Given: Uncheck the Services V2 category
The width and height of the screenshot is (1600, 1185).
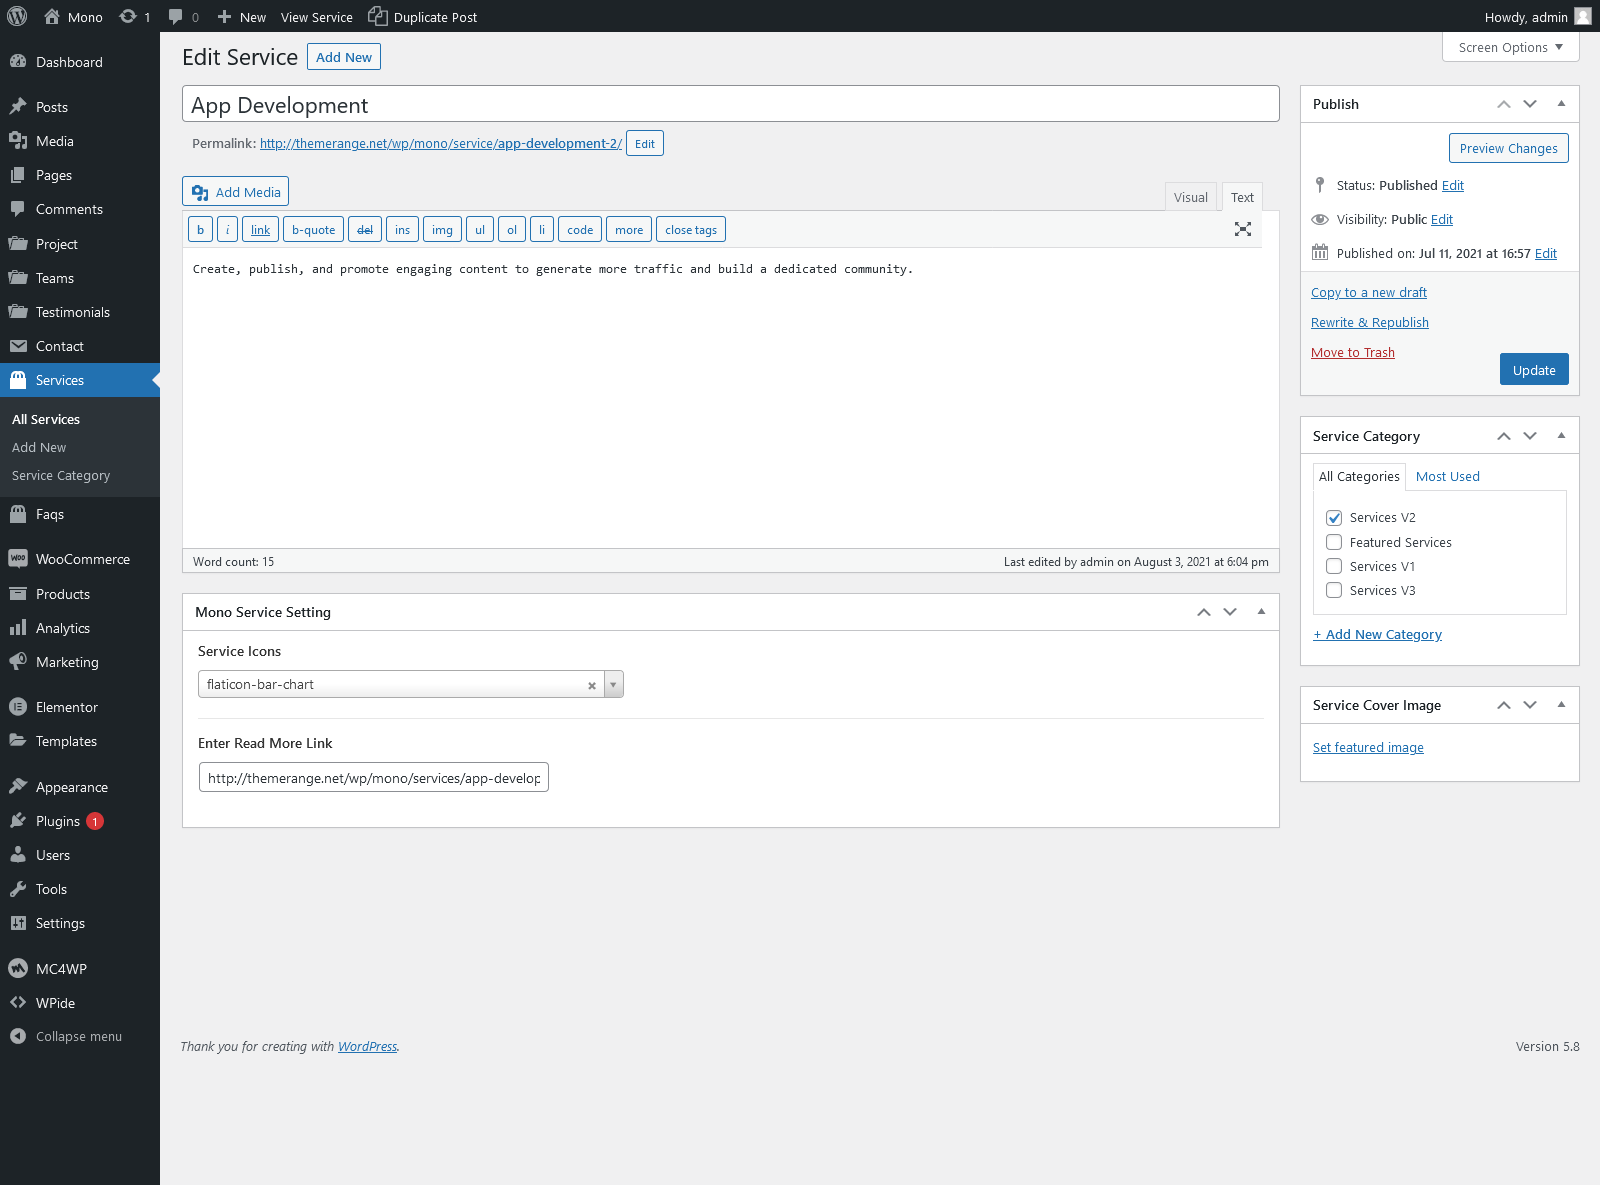Looking at the screenshot, I should coord(1334,517).
